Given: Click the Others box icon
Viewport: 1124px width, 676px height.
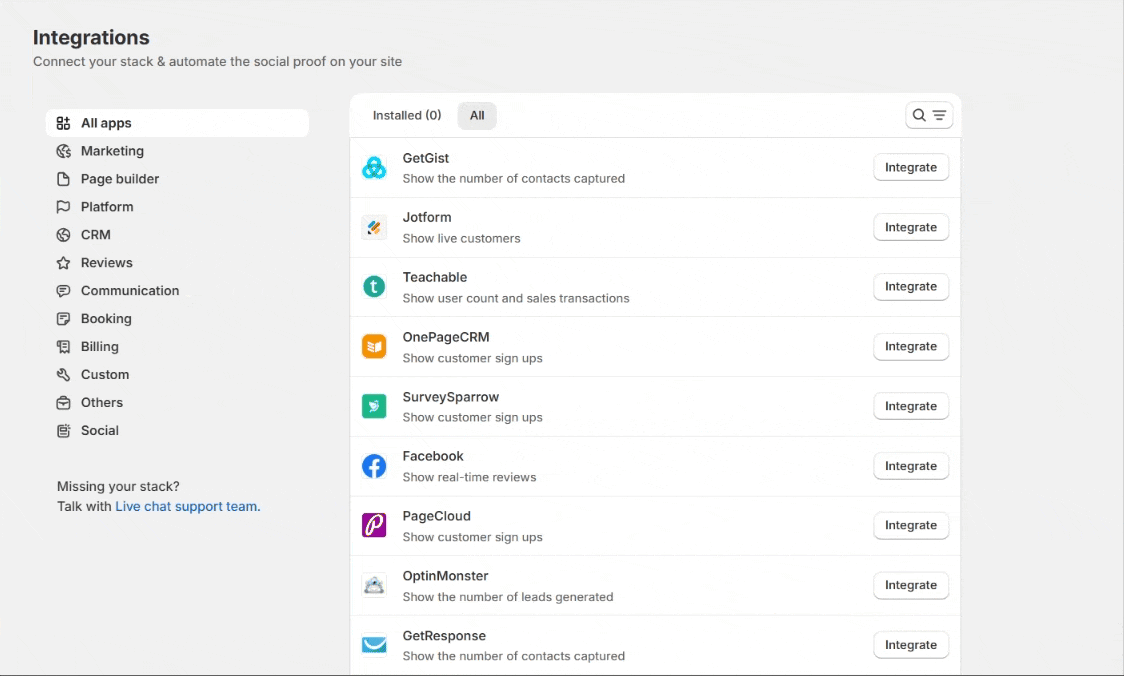Looking at the screenshot, I should coord(63,403).
